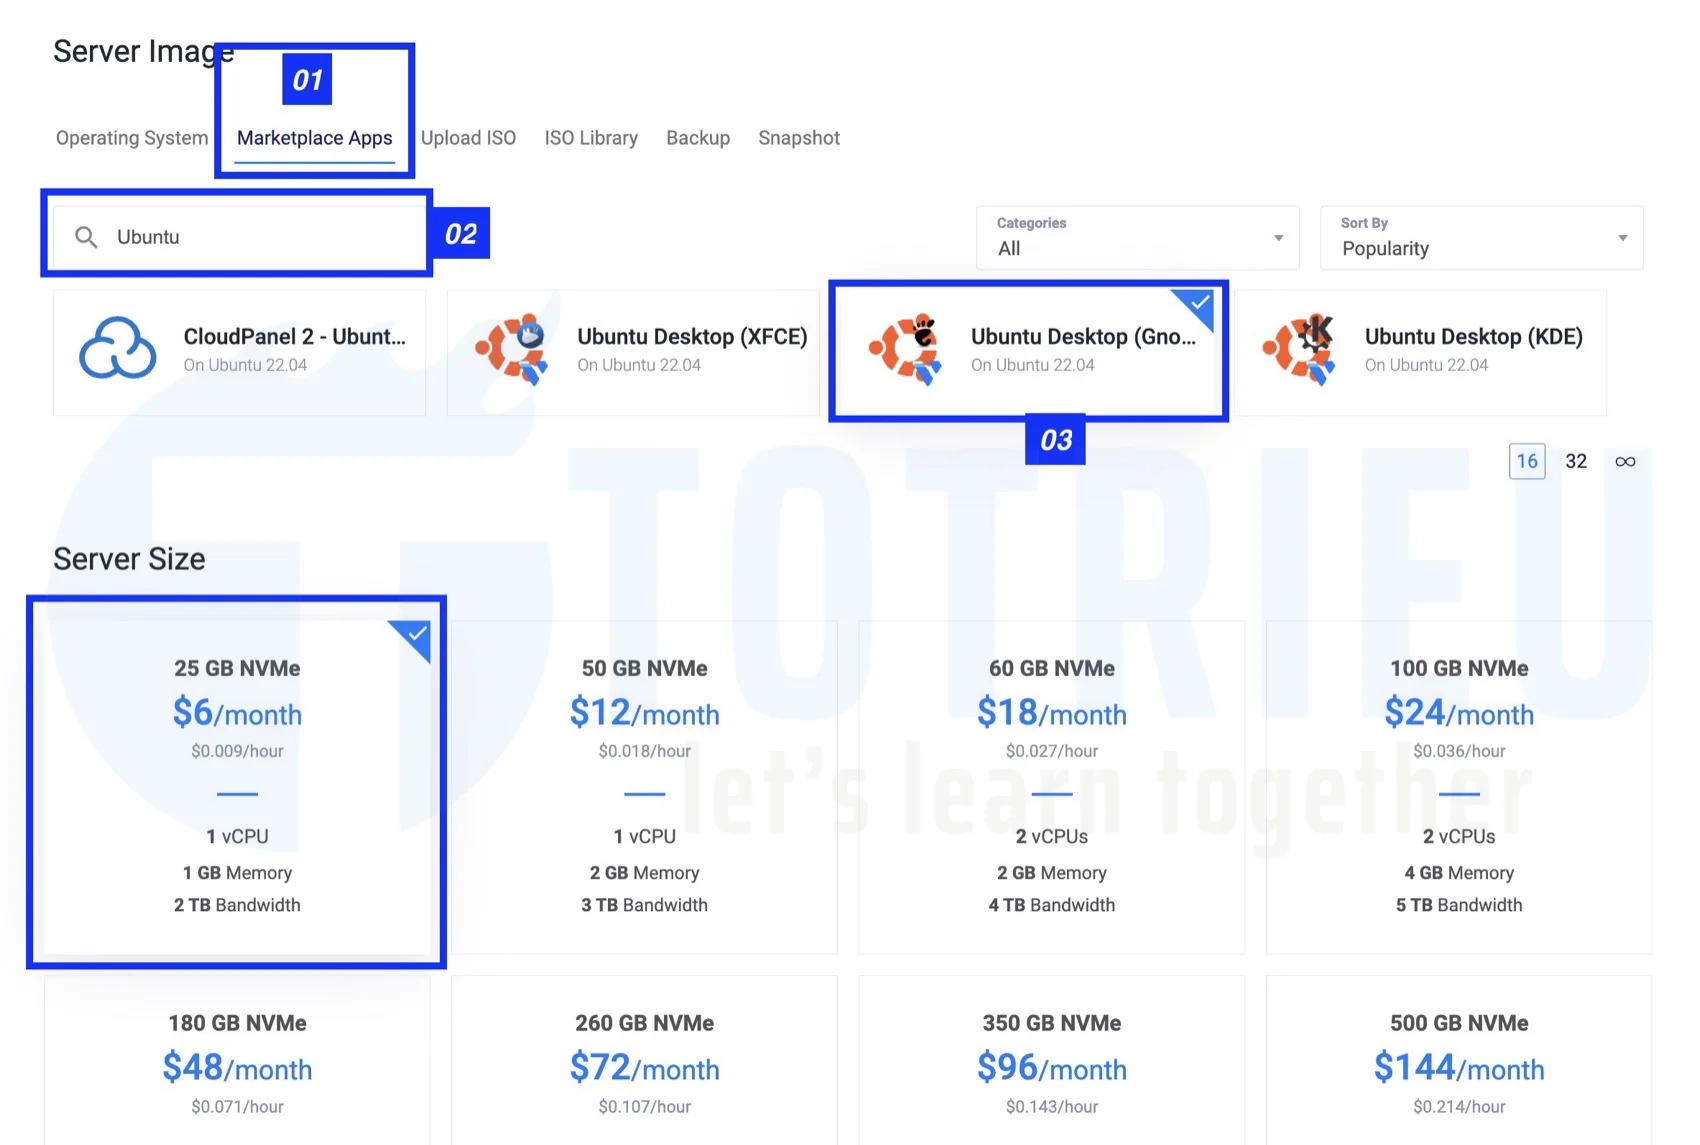Select the 500 GB NVMe $144/month plan

tap(1459, 1060)
